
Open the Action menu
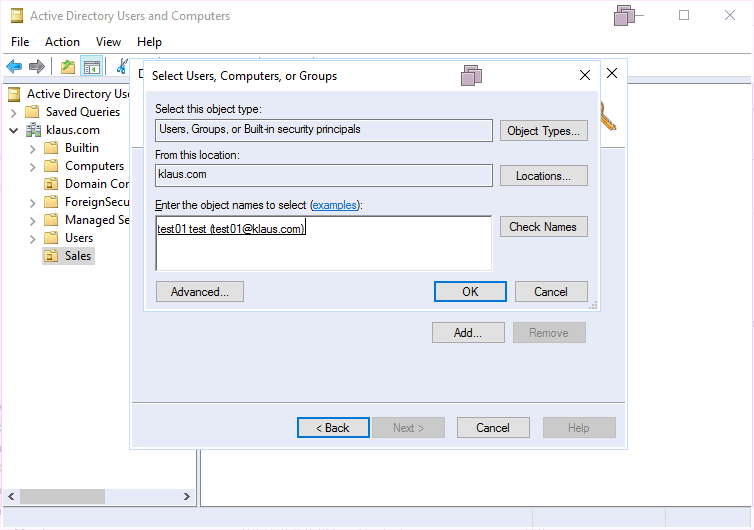[x=62, y=42]
